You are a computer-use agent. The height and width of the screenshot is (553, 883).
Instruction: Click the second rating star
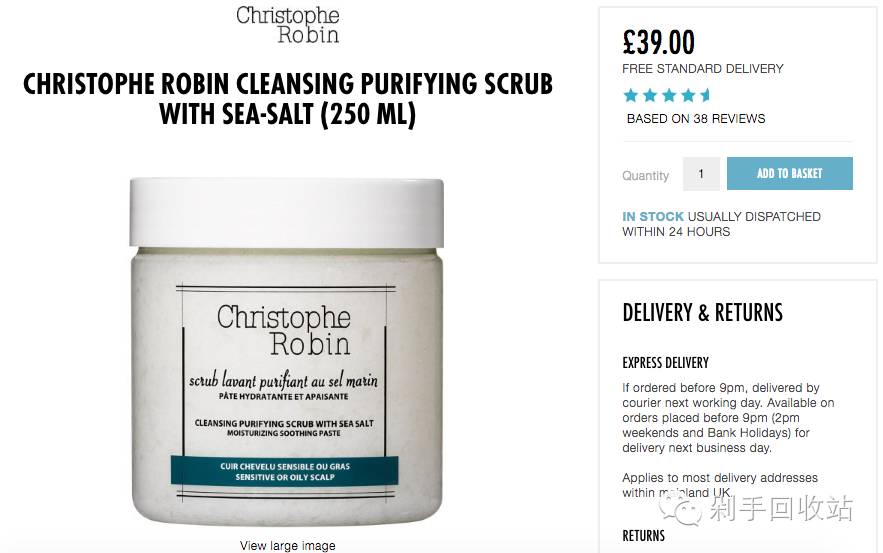point(650,95)
